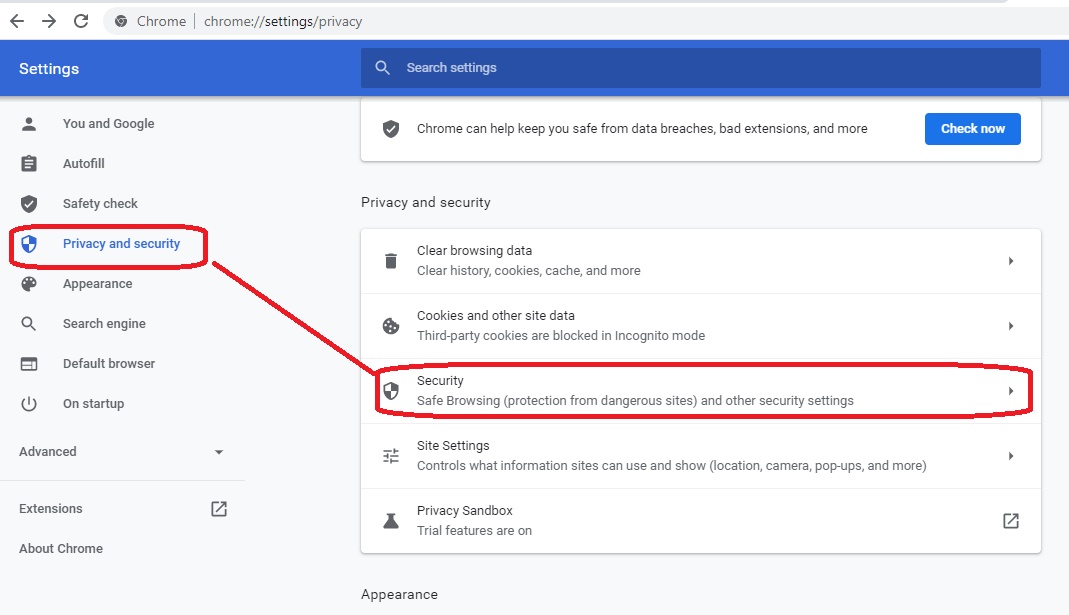Open About Chrome page
Image resolution: width=1069 pixels, height=615 pixels.
[61, 548]
